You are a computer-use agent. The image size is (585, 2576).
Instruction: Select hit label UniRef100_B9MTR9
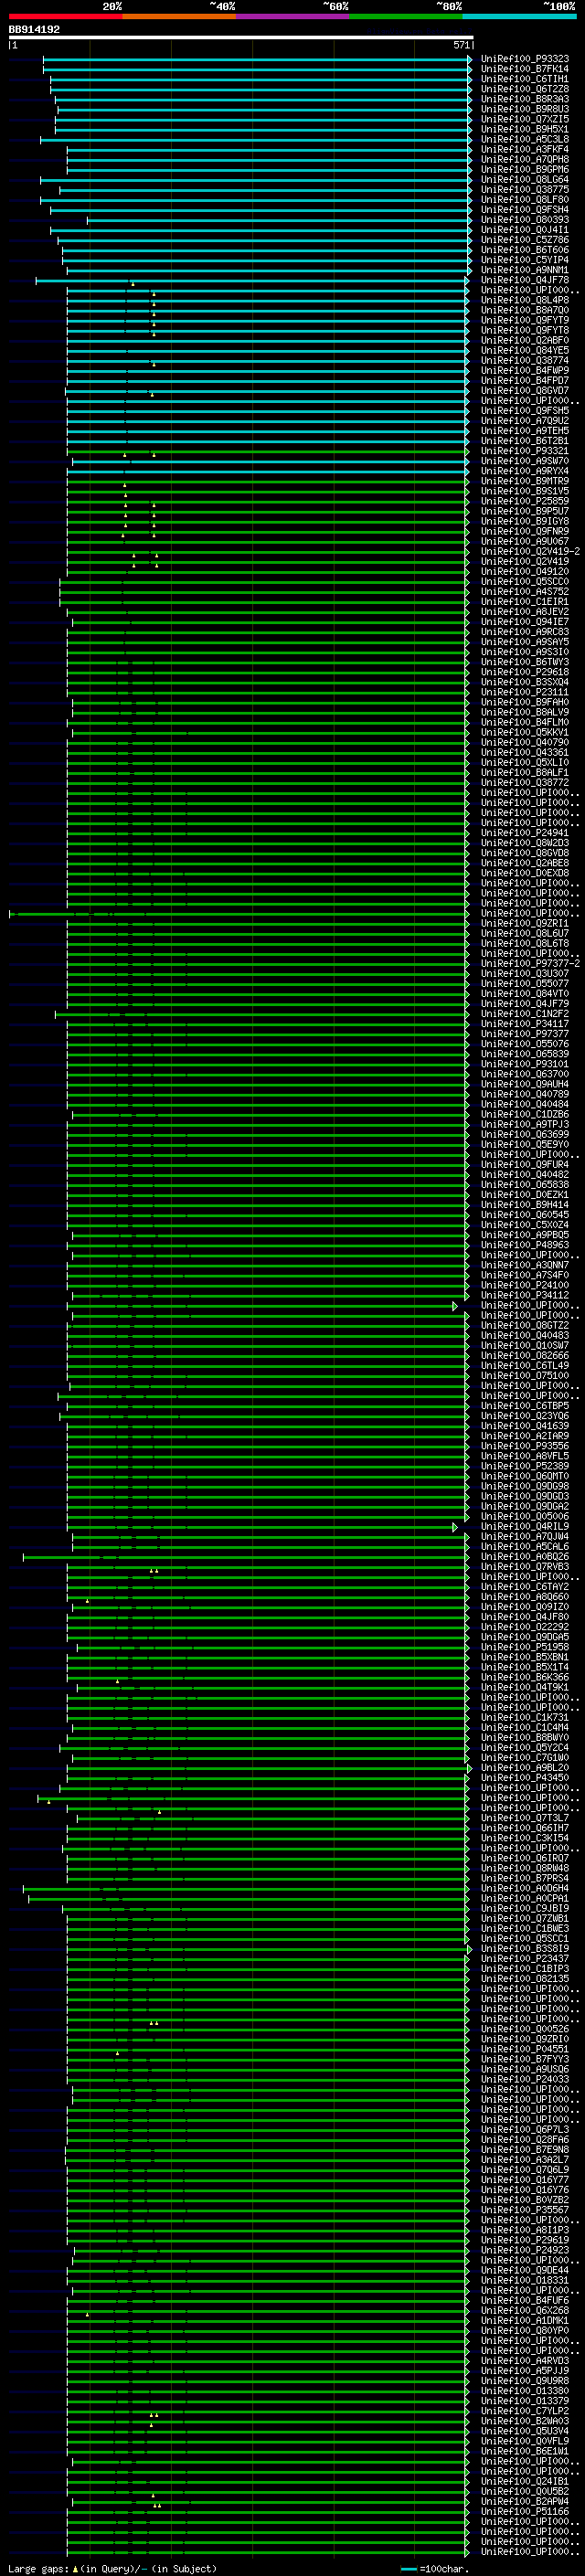(525, 481)
